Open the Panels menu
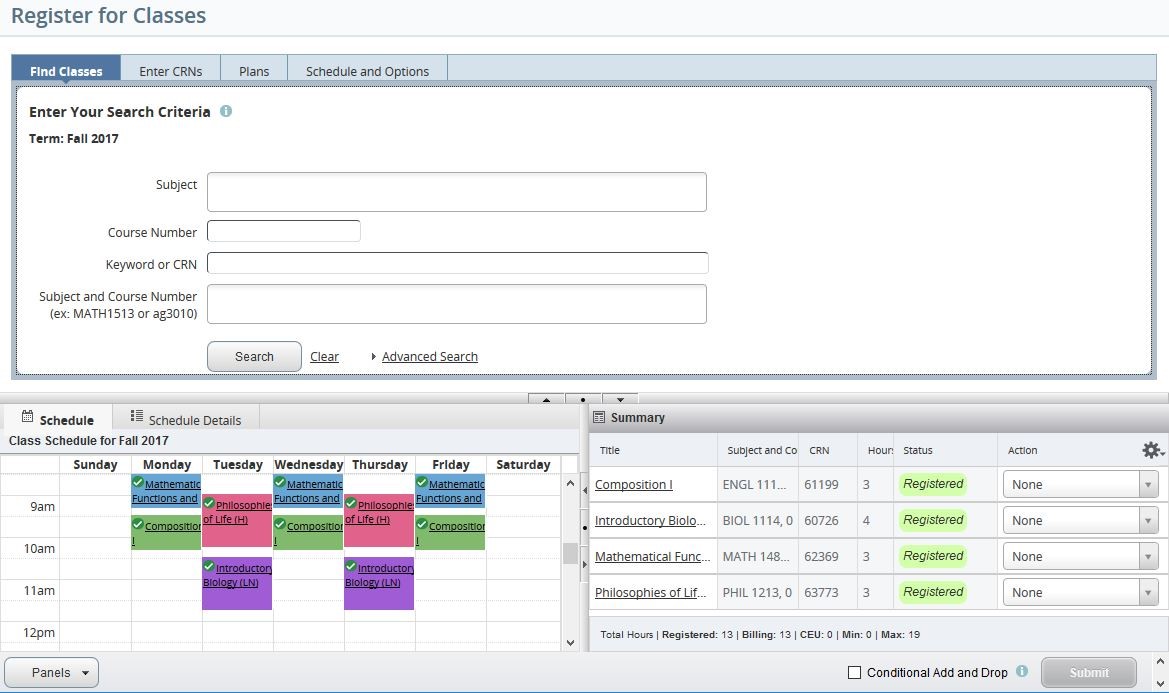Image resolution: width=1169 pixels, height=693 pixels. click(50, 672)
